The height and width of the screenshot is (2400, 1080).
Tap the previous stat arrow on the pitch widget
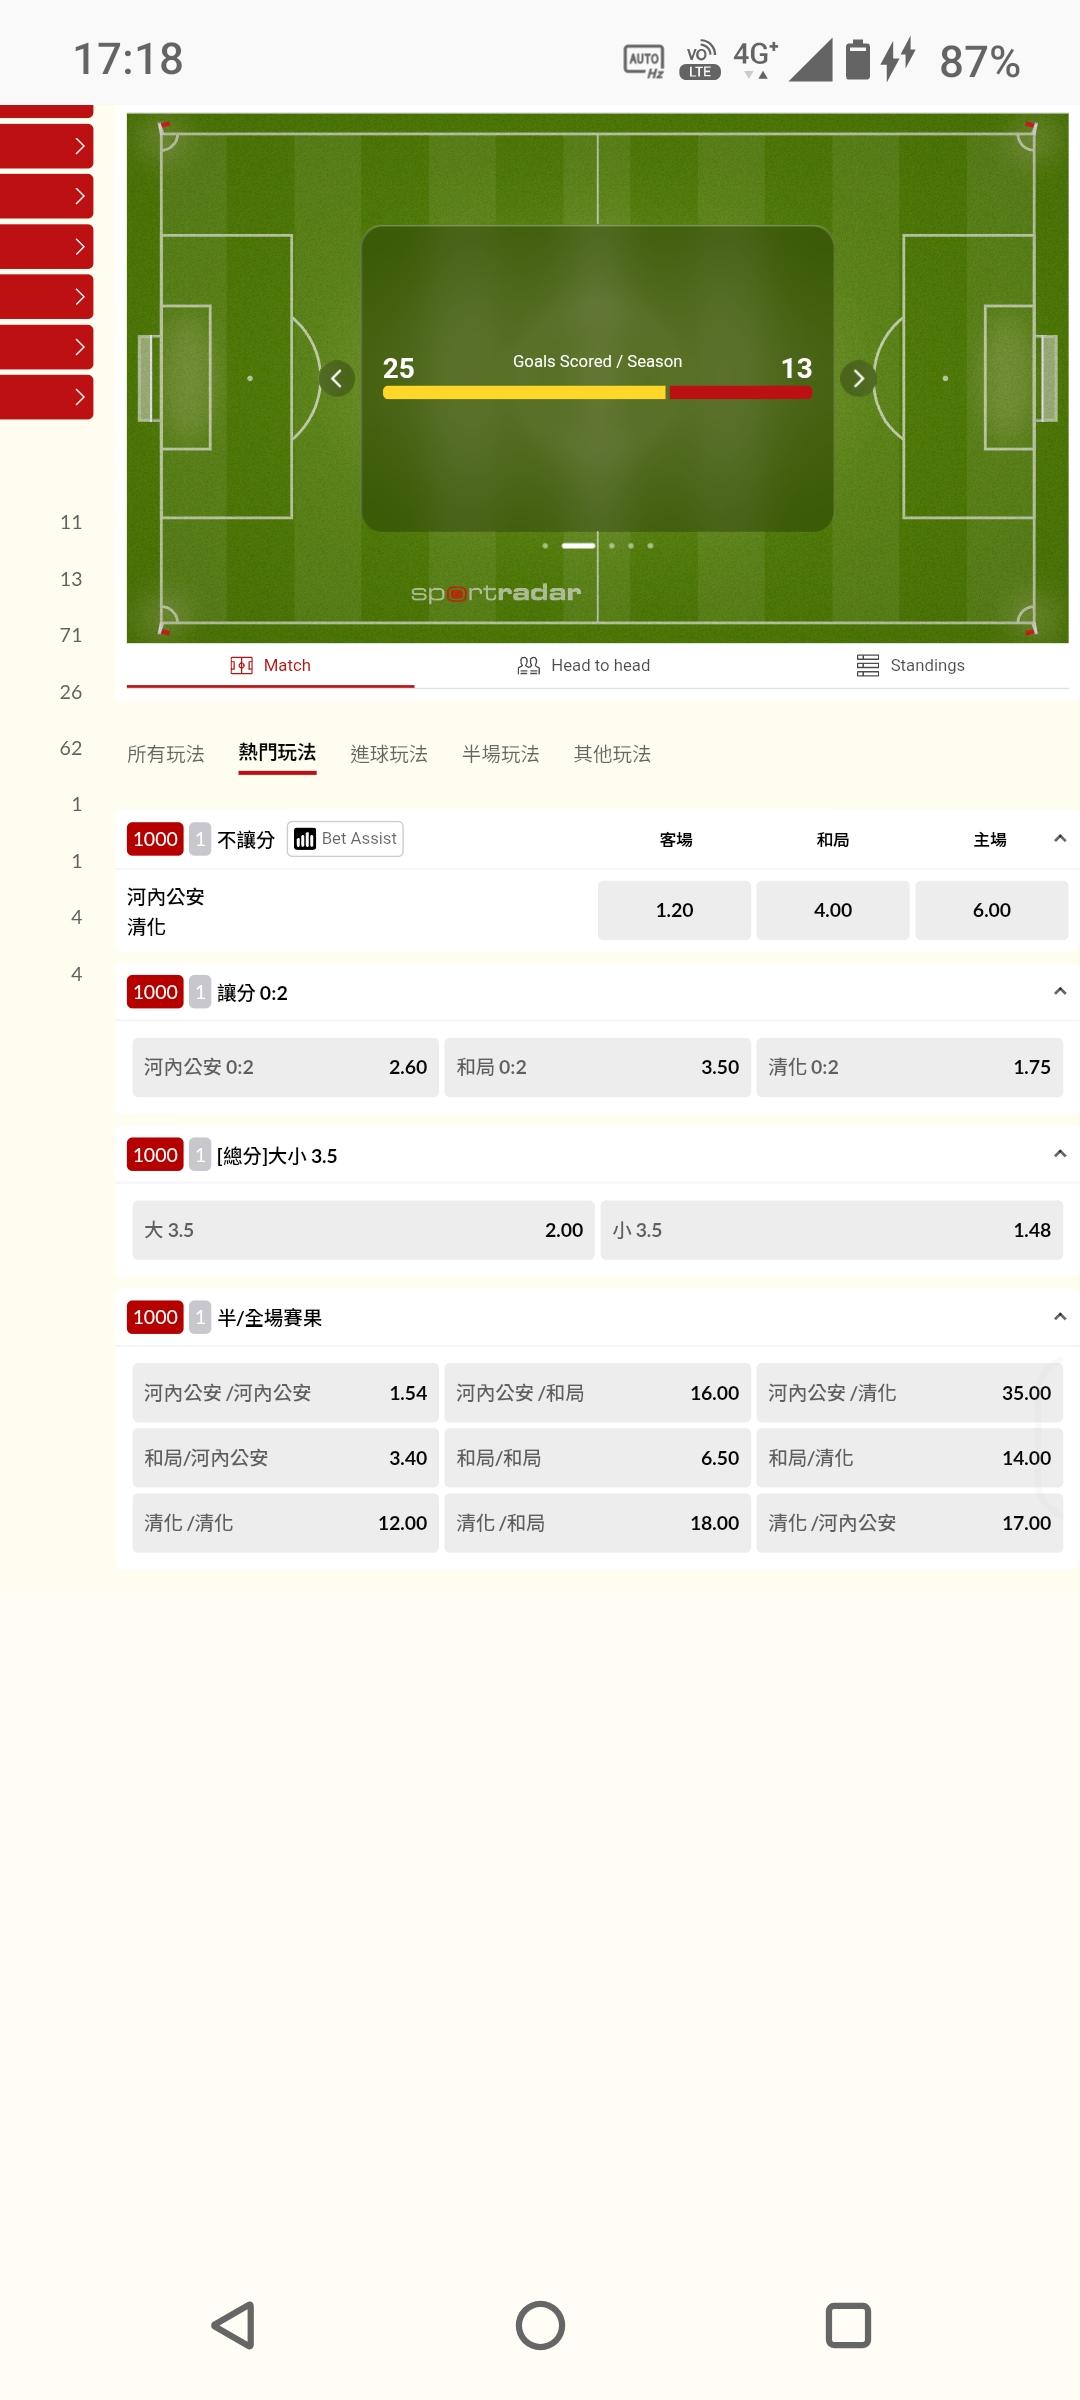[x=337, y=378]
